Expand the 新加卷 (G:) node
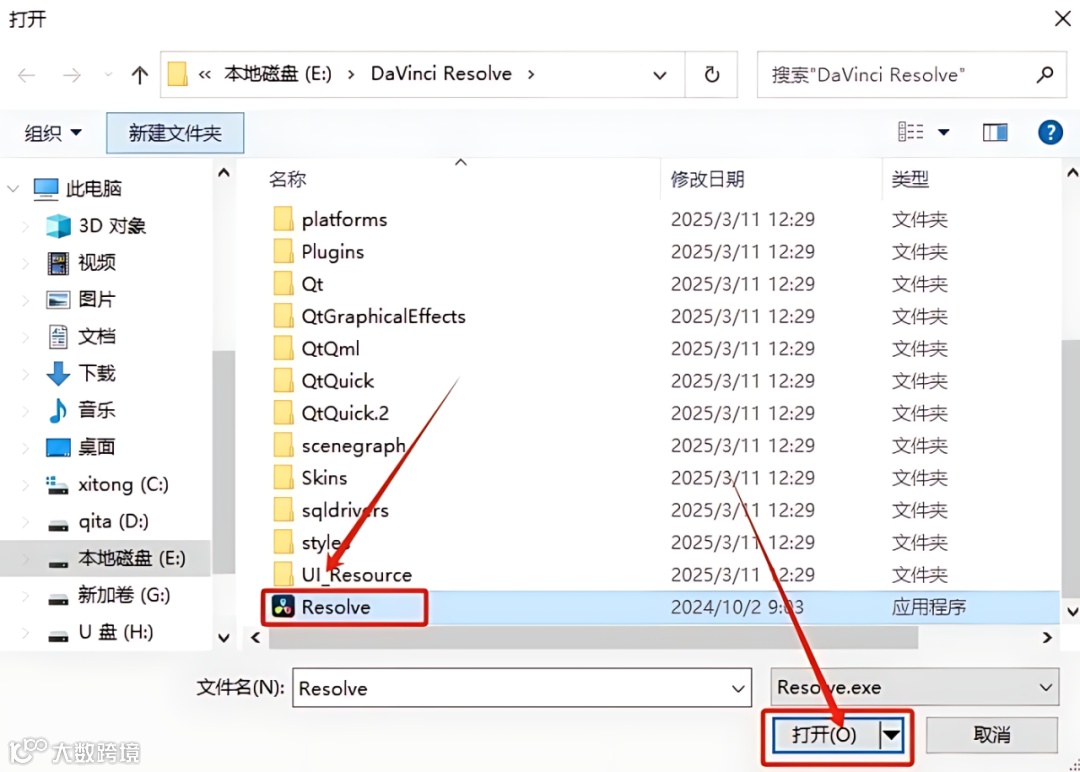The image size is (1080, 772). (25, 595)
